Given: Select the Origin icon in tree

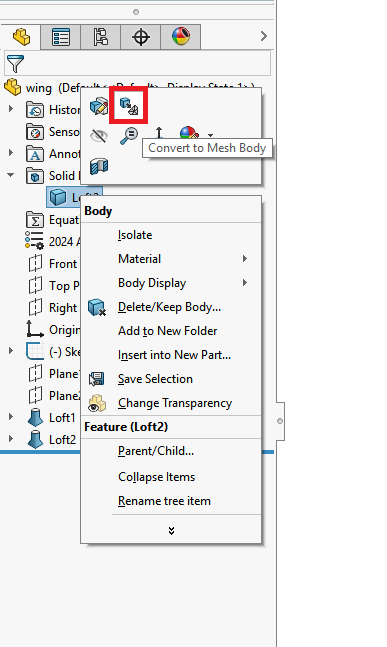Looking at the screenshot, I should tap(35, 329).
